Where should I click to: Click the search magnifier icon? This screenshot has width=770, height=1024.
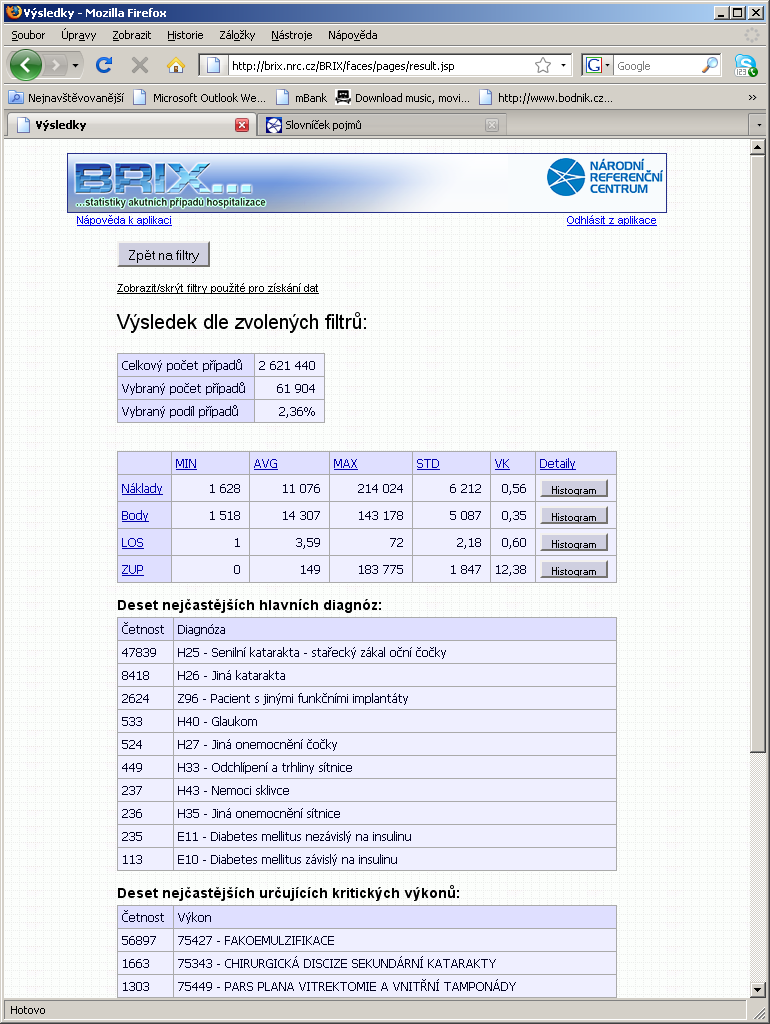pos(709,65)
